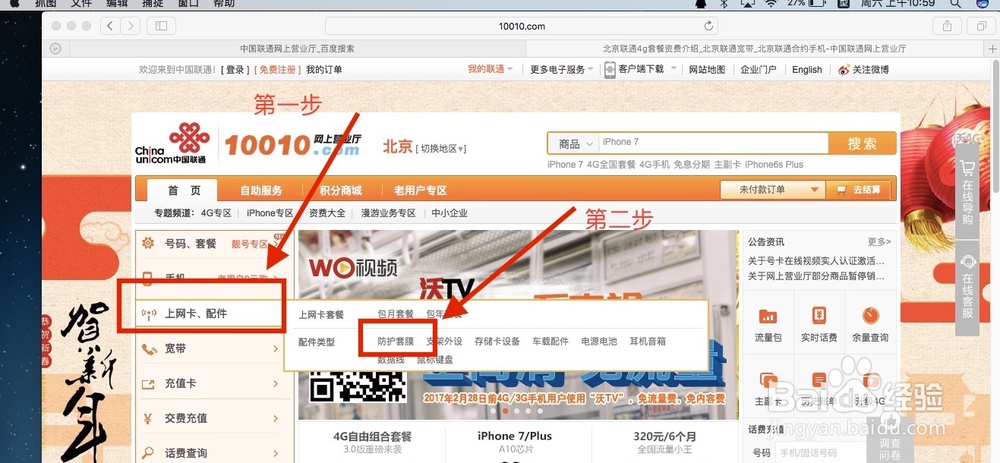Switch to the 百度搜索 browser tab
The image size is (1000, 463).
pyautogui.click(x=297, y=48)
